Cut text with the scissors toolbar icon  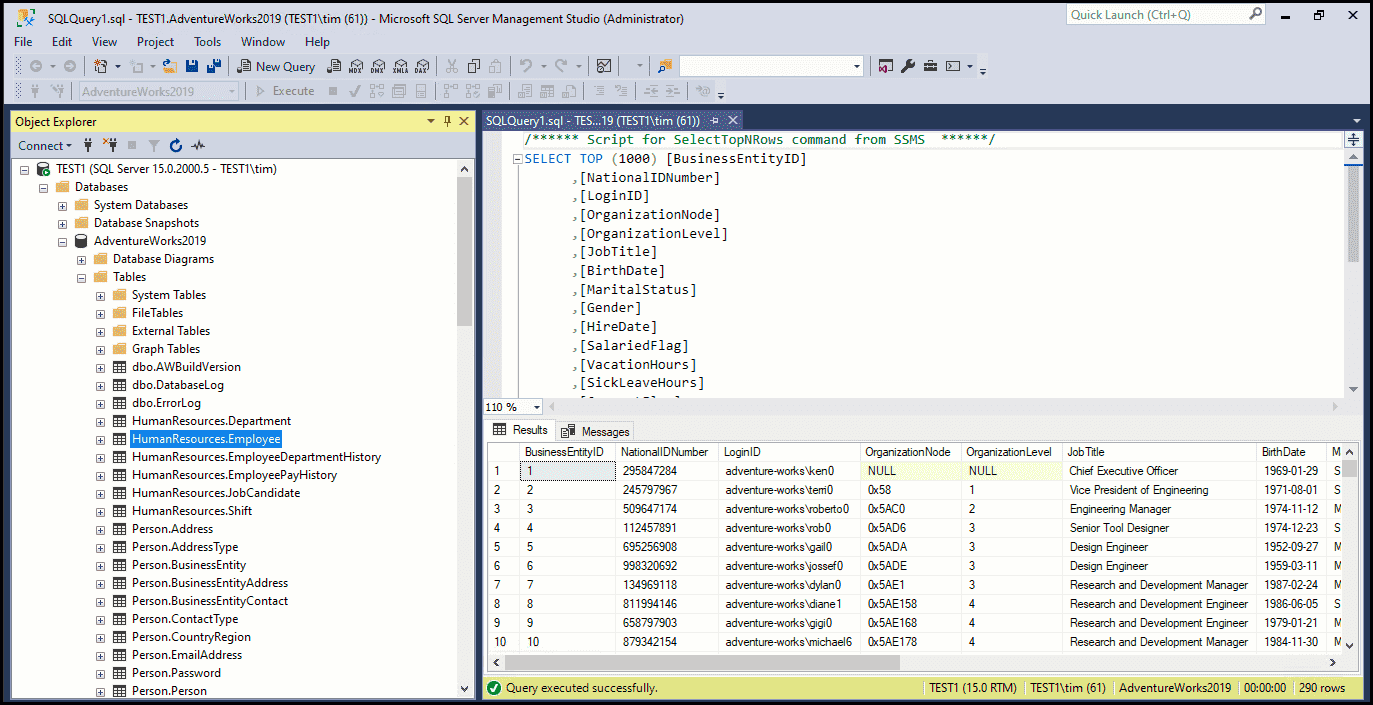tap(452, 66)
